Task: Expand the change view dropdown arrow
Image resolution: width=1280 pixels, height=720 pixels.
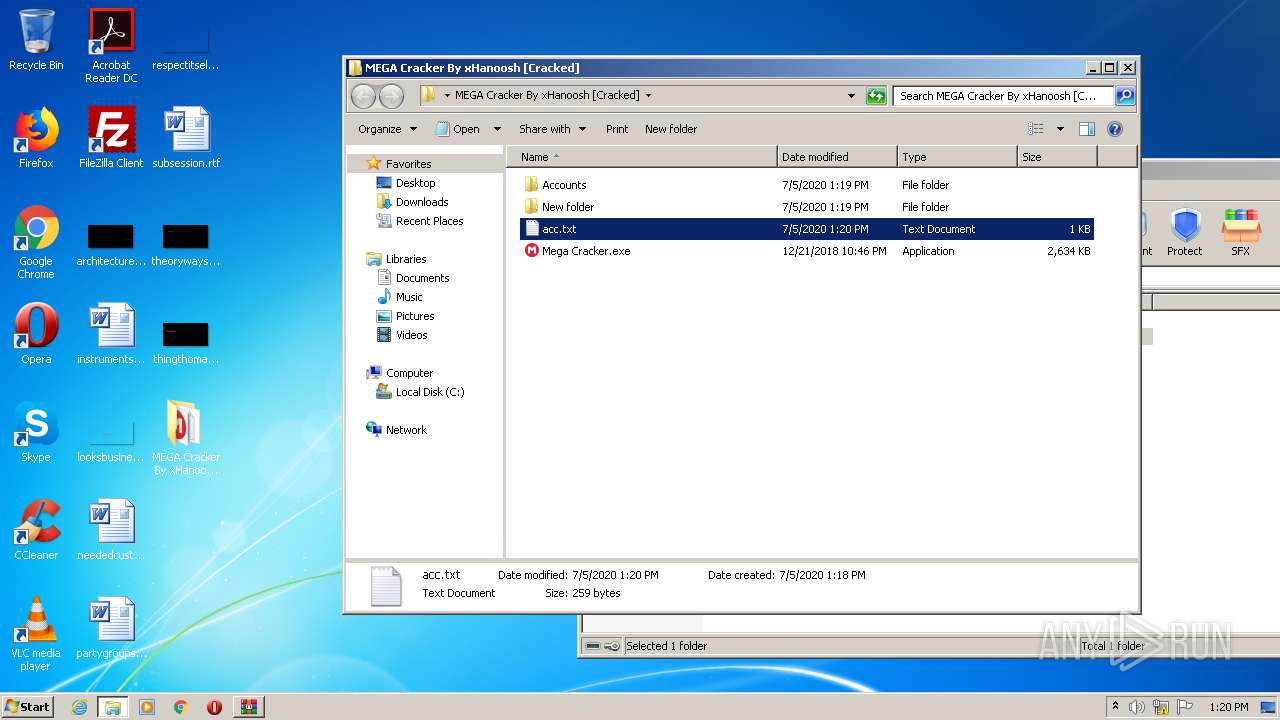Action: point(1060,129)
